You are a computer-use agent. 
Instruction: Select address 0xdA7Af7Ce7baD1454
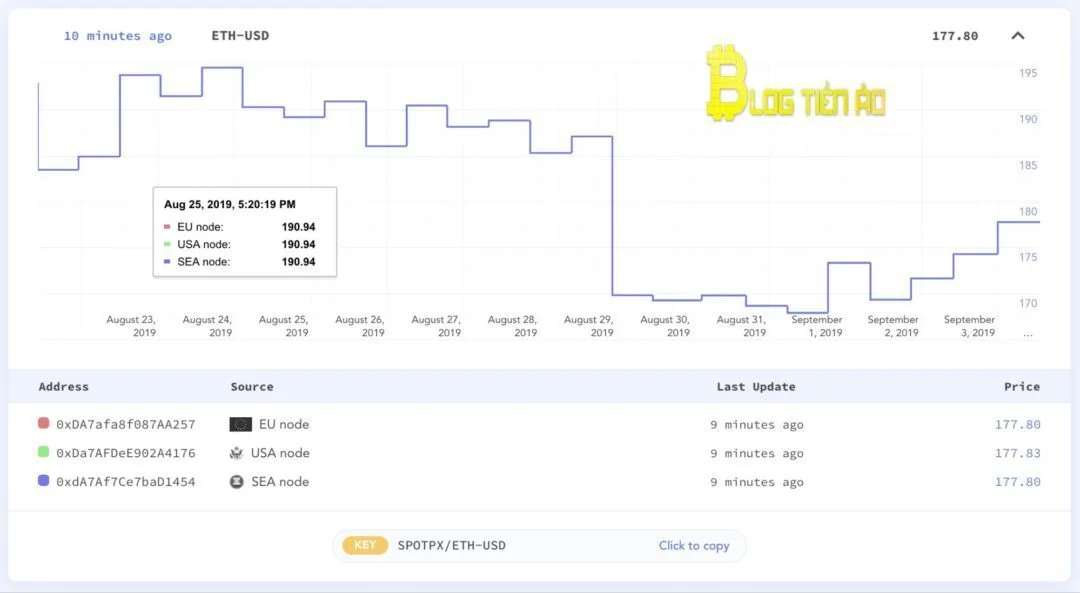coord(125,482)
